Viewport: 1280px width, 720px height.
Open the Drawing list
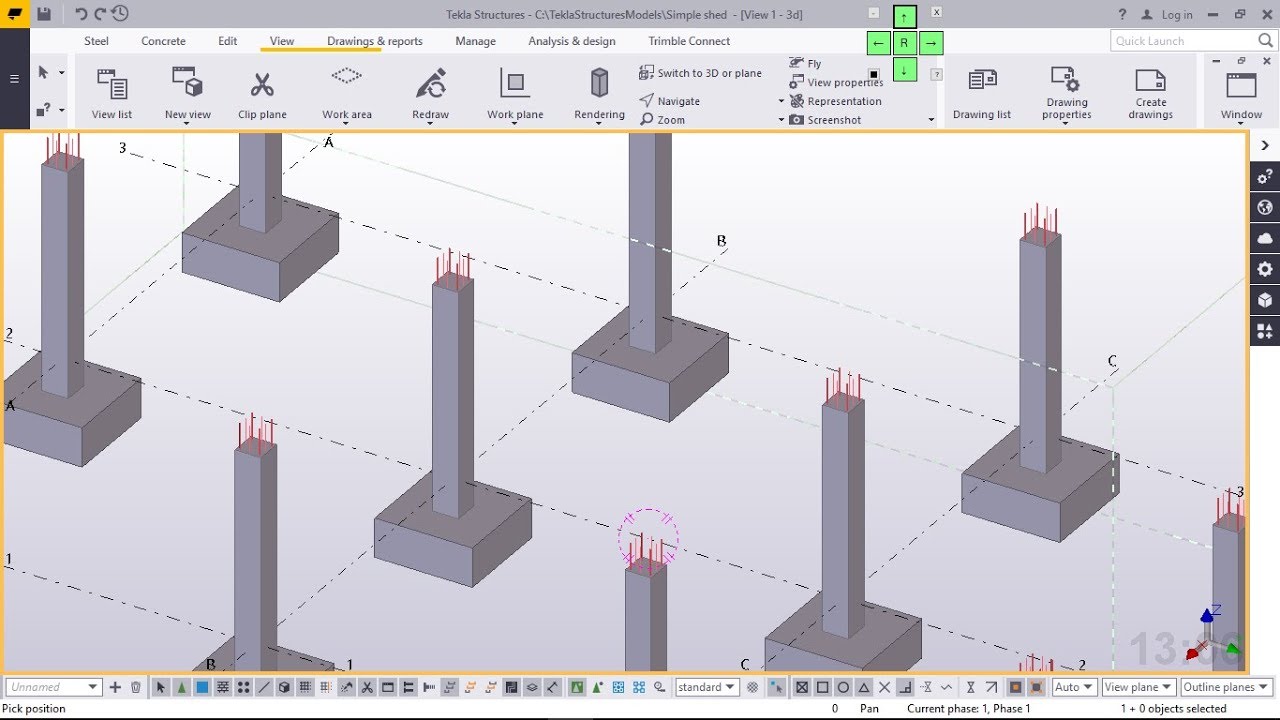click(982, 94)
